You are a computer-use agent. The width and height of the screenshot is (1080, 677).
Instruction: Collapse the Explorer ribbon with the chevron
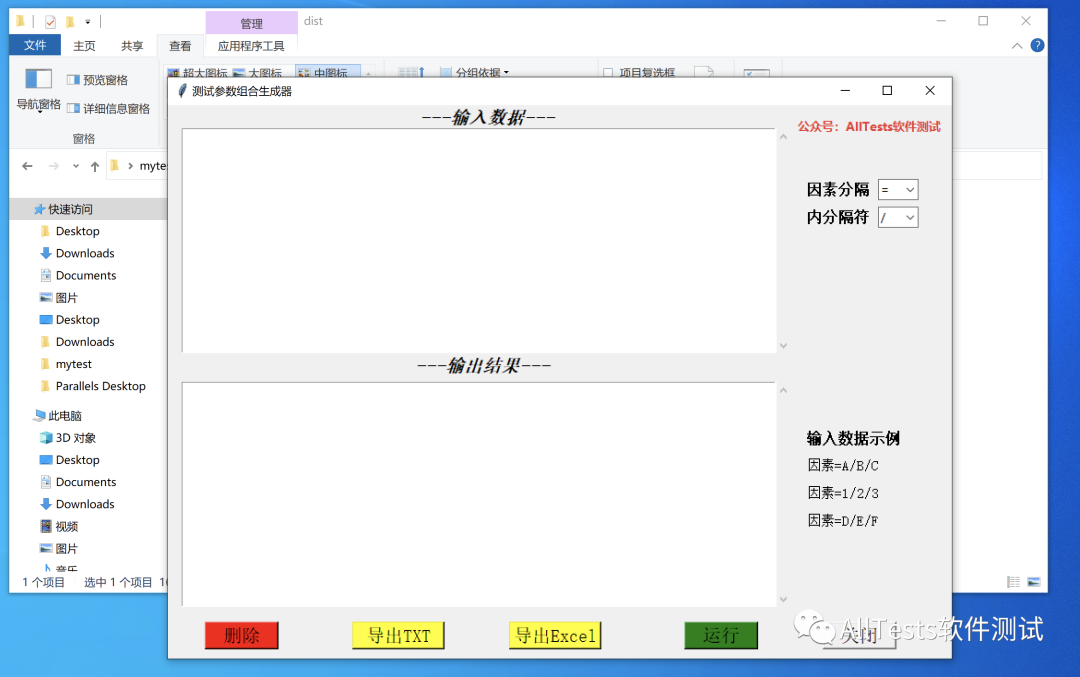(x=1017, y=46)
